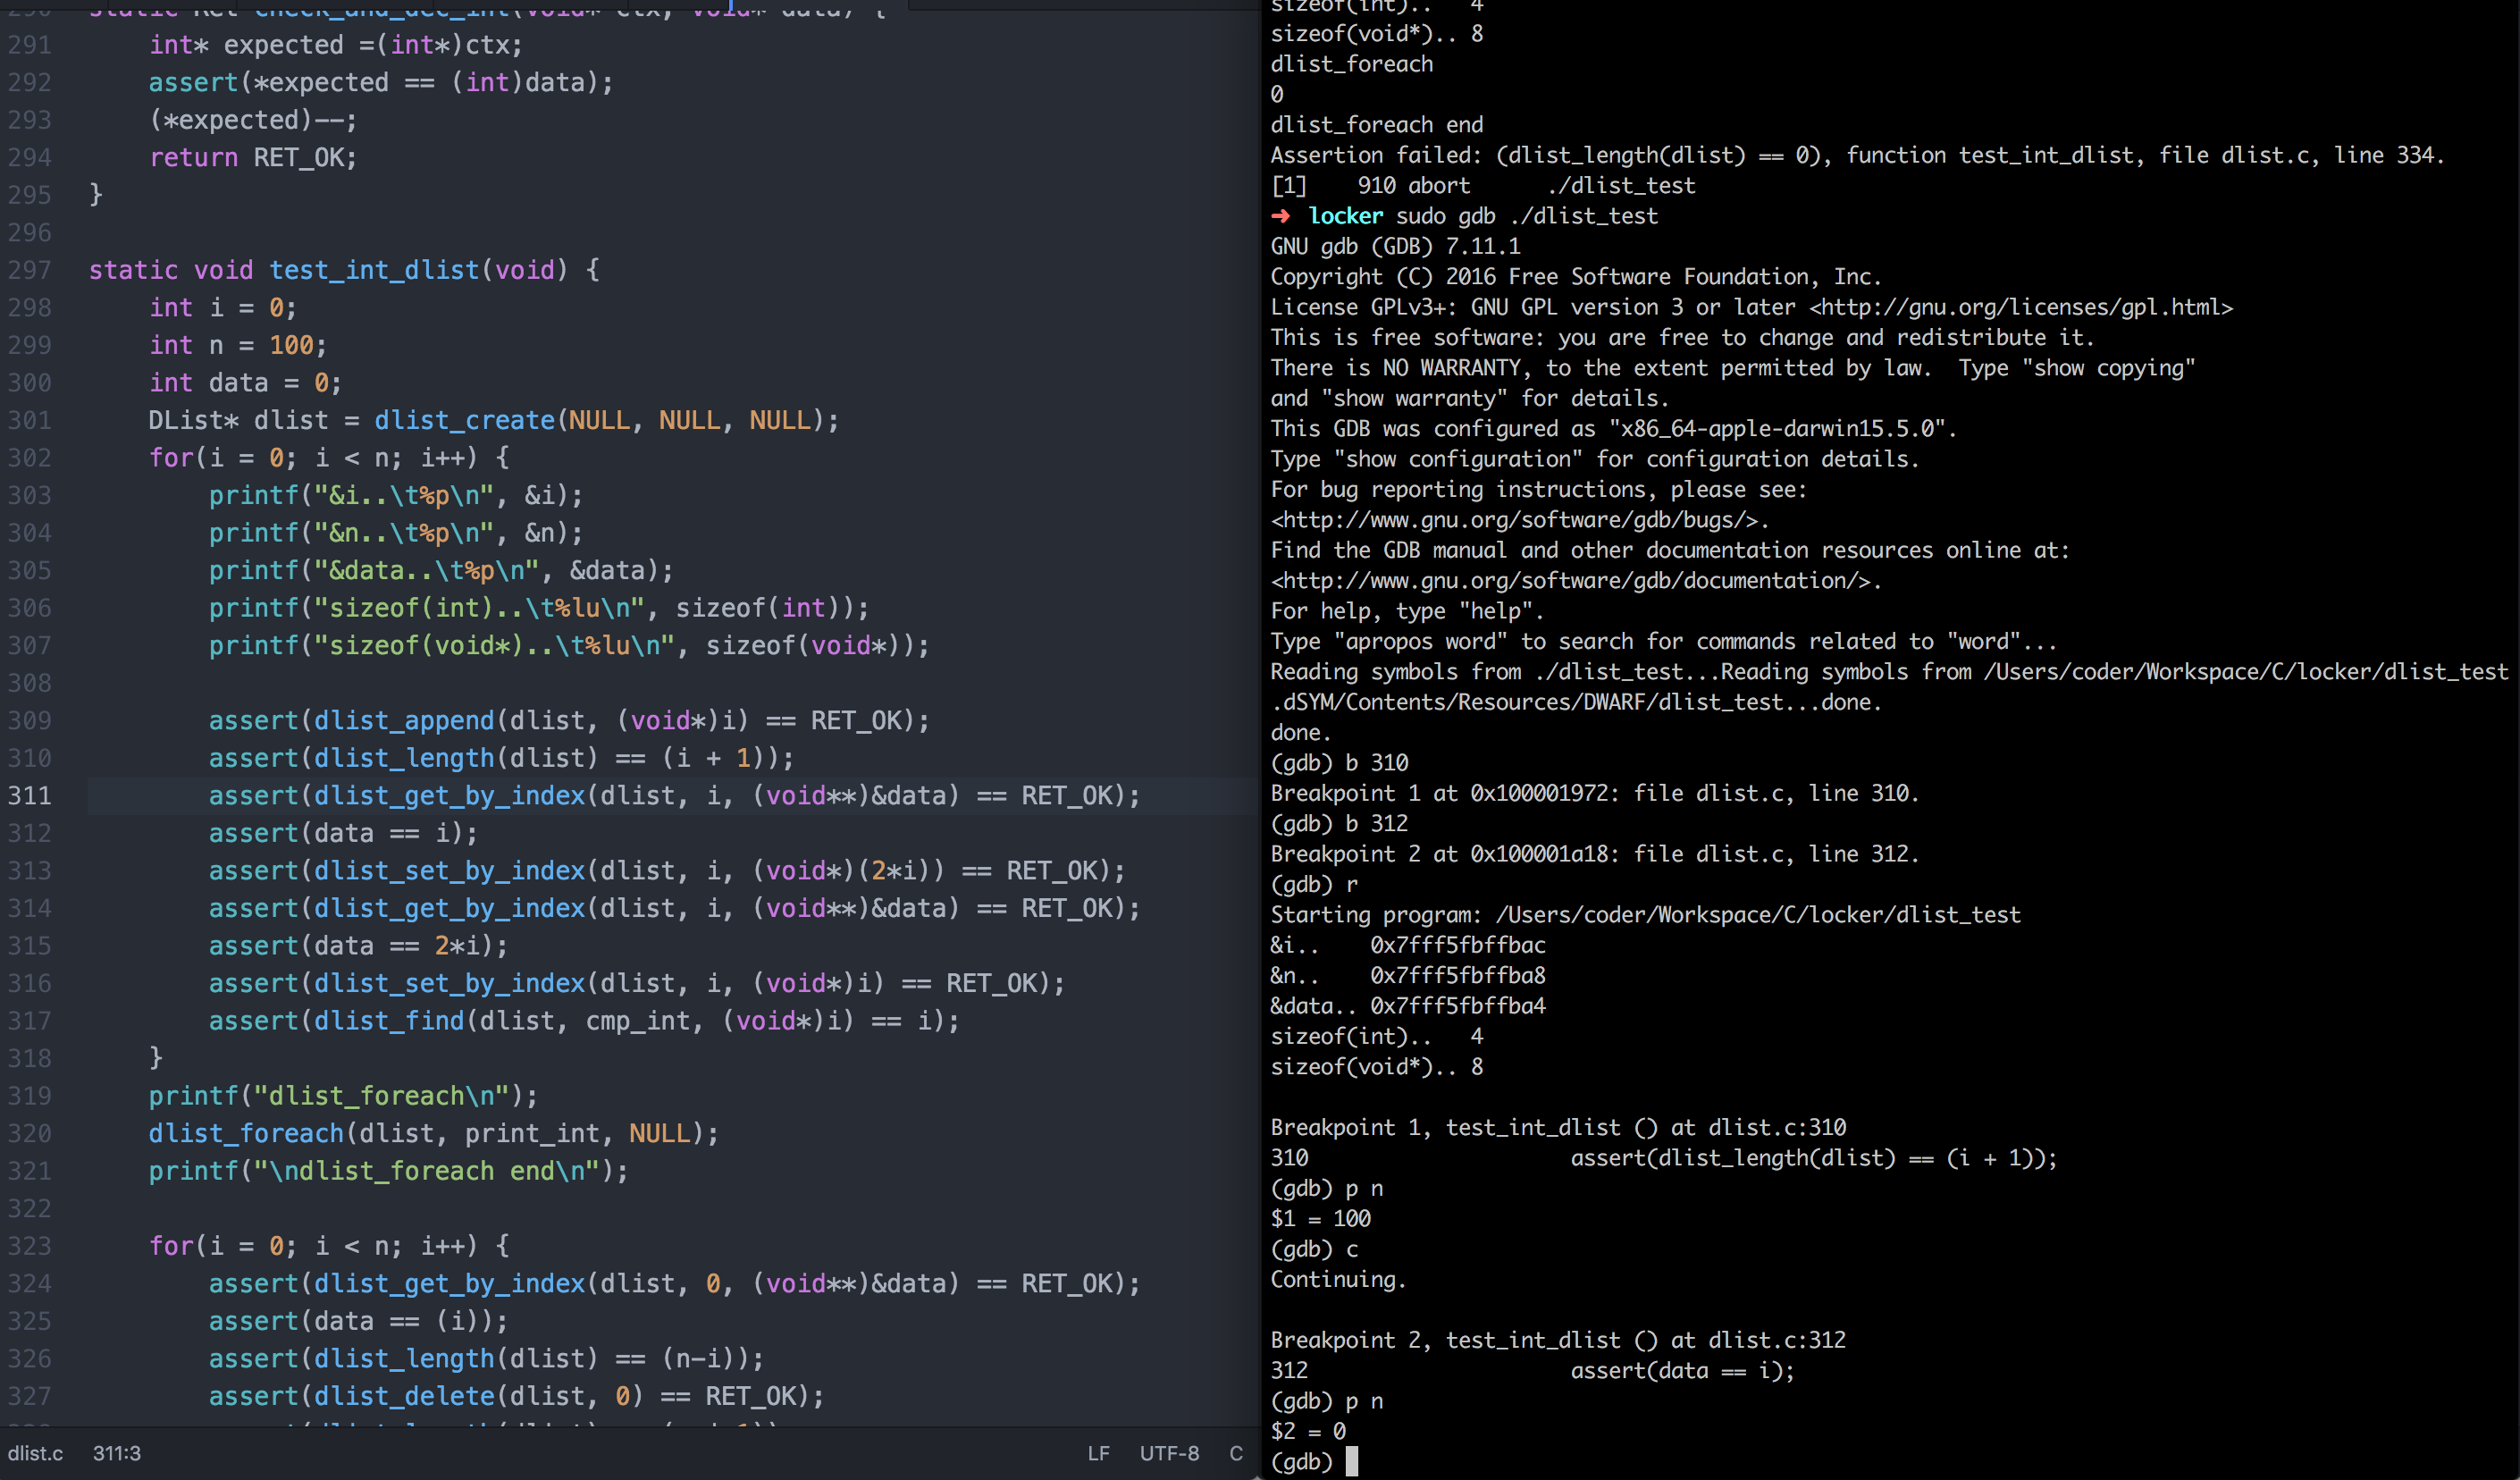Screen dimensions: 2520x1480
Task: Click gdb documentation URL in terminal
Action: (1571, 581)
